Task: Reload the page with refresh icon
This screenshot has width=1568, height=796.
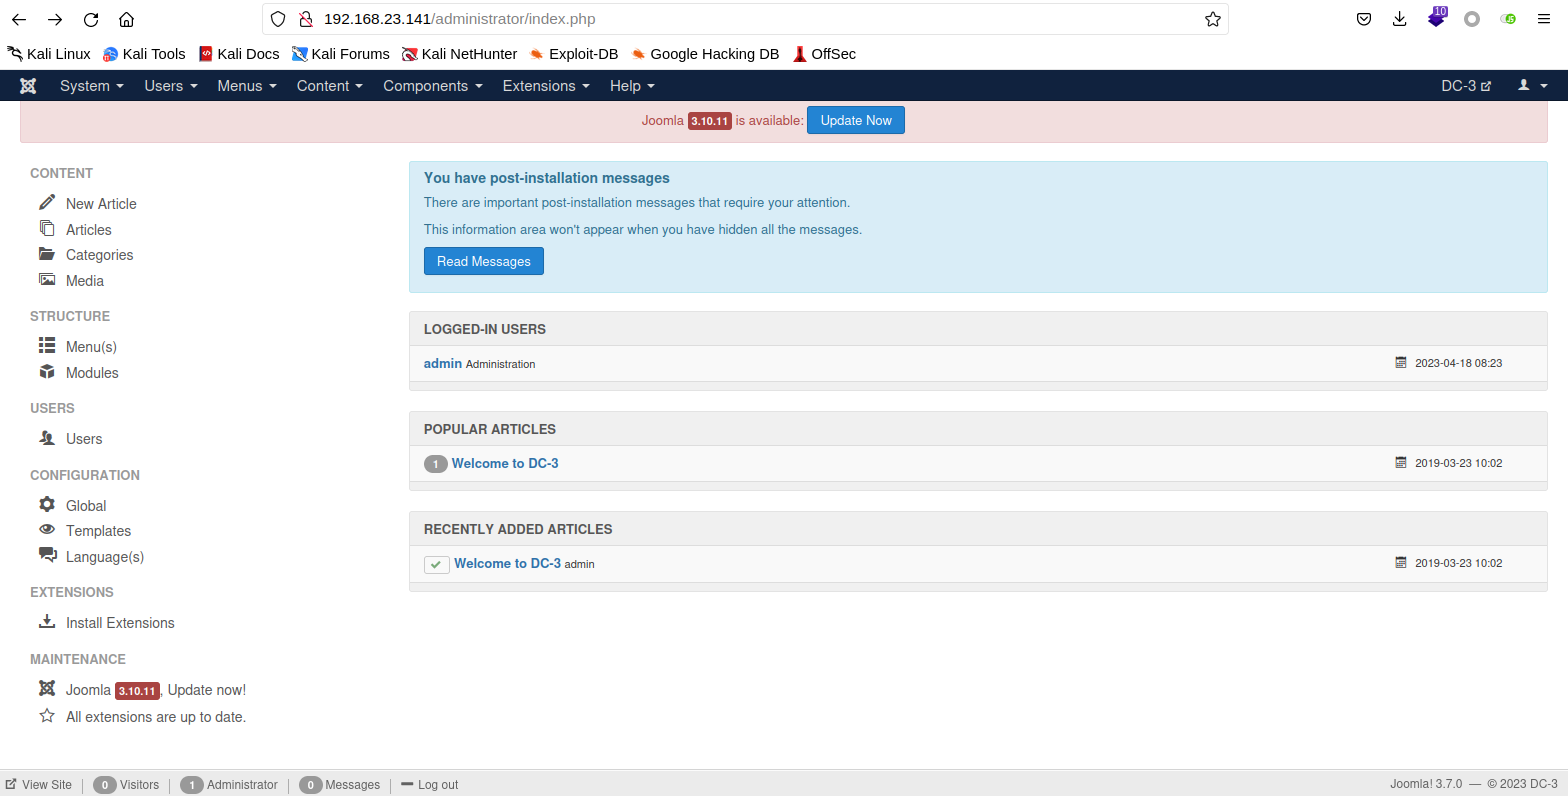Action: (91, 19)
